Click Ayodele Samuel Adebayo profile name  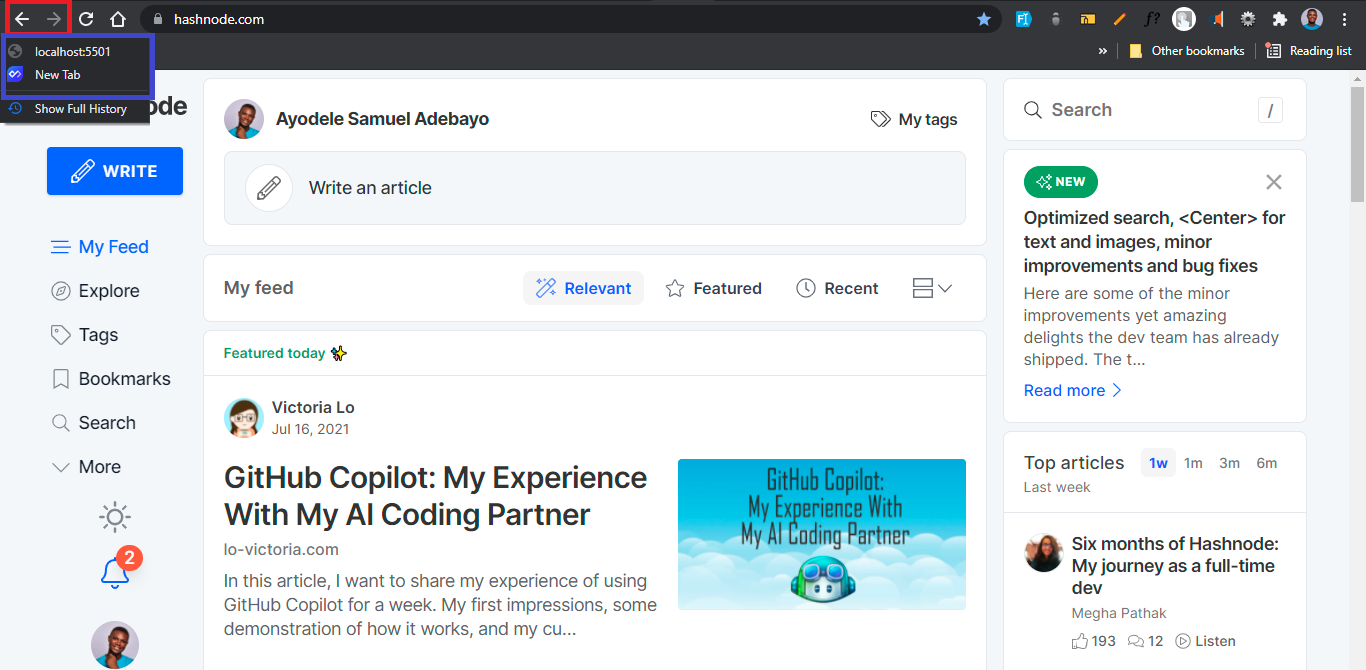pos(382,119)
